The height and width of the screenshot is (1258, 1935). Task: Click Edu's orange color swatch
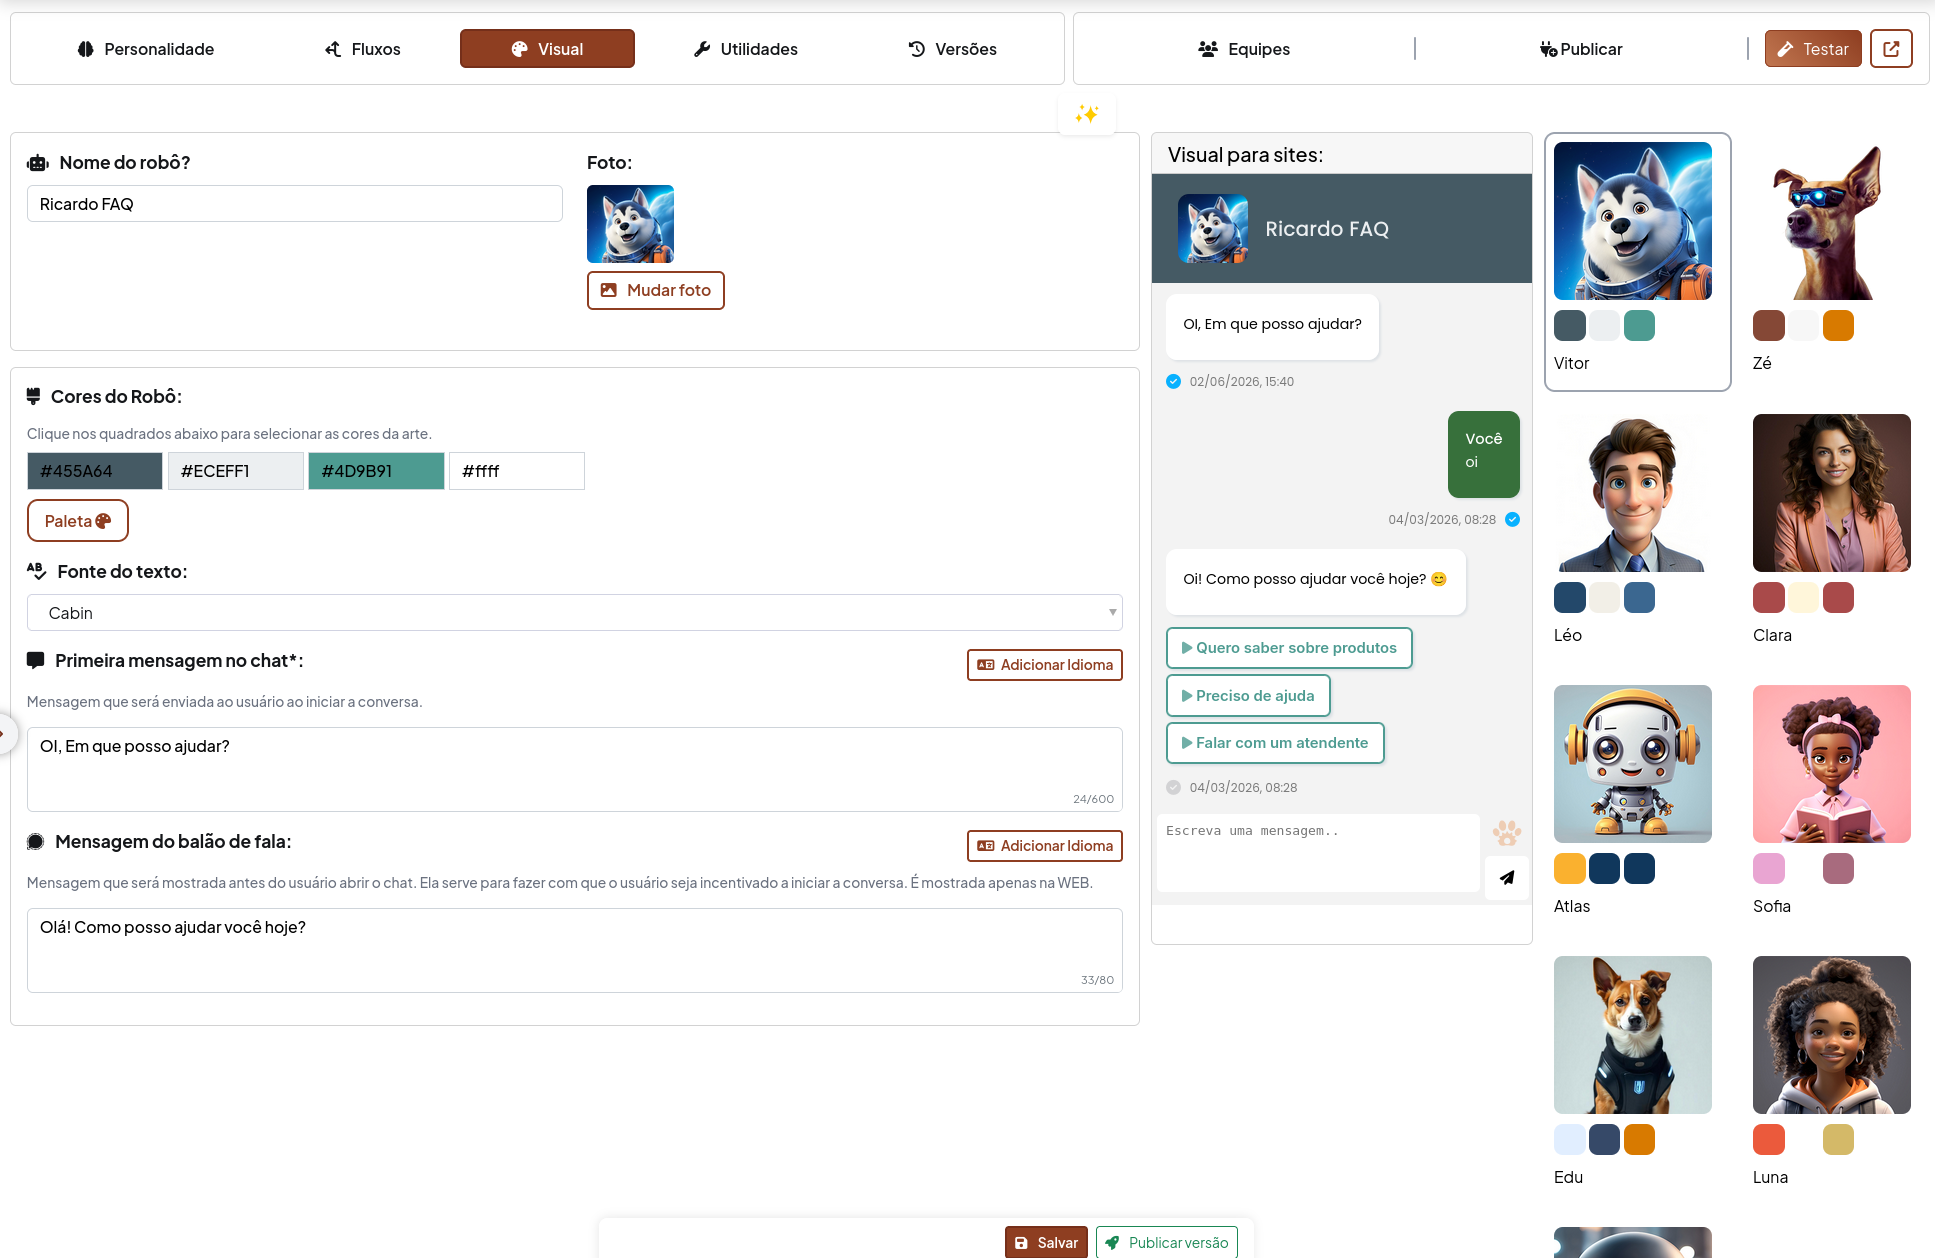pyautogui.click(x=1639, y=1140)
